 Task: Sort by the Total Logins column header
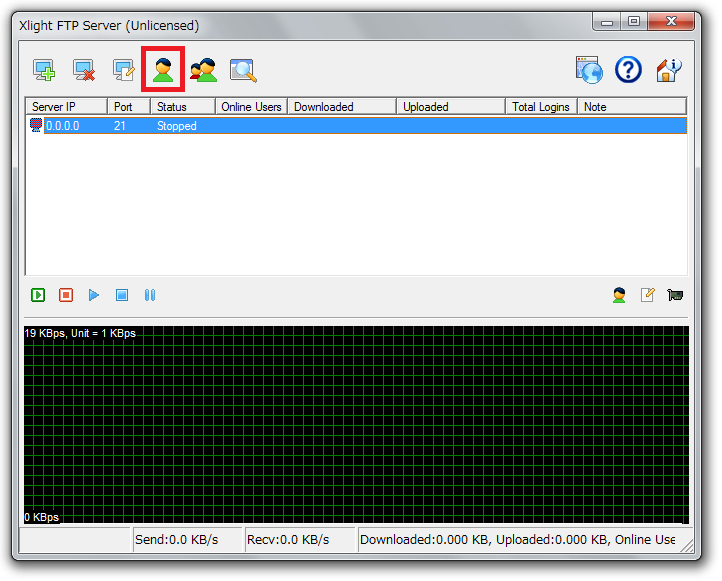542,107
